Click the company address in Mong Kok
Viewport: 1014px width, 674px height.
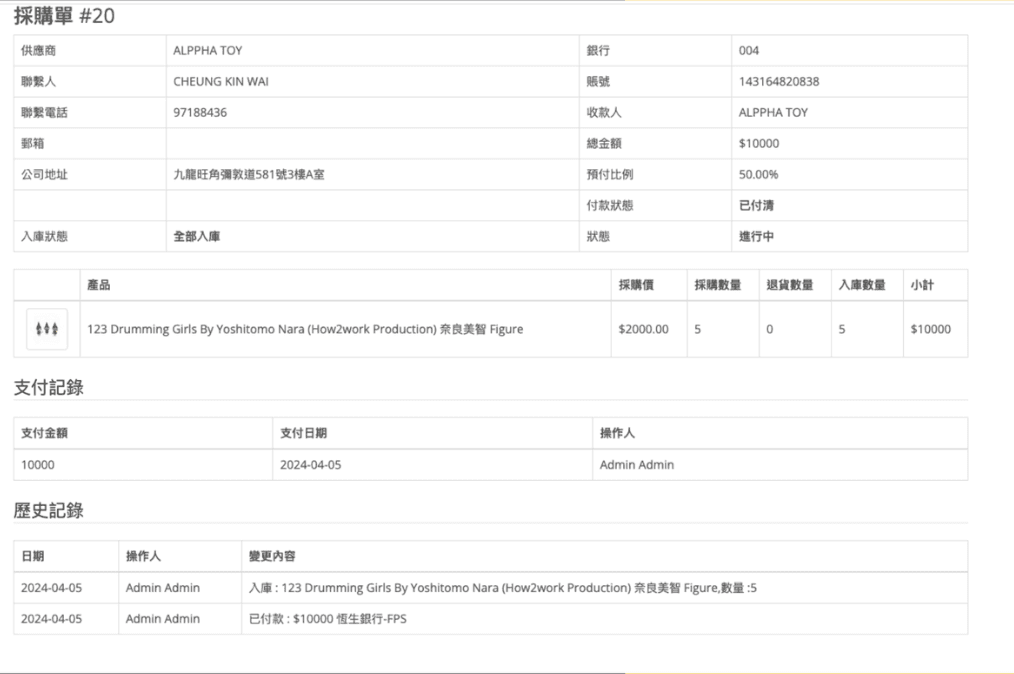(249, 175)
